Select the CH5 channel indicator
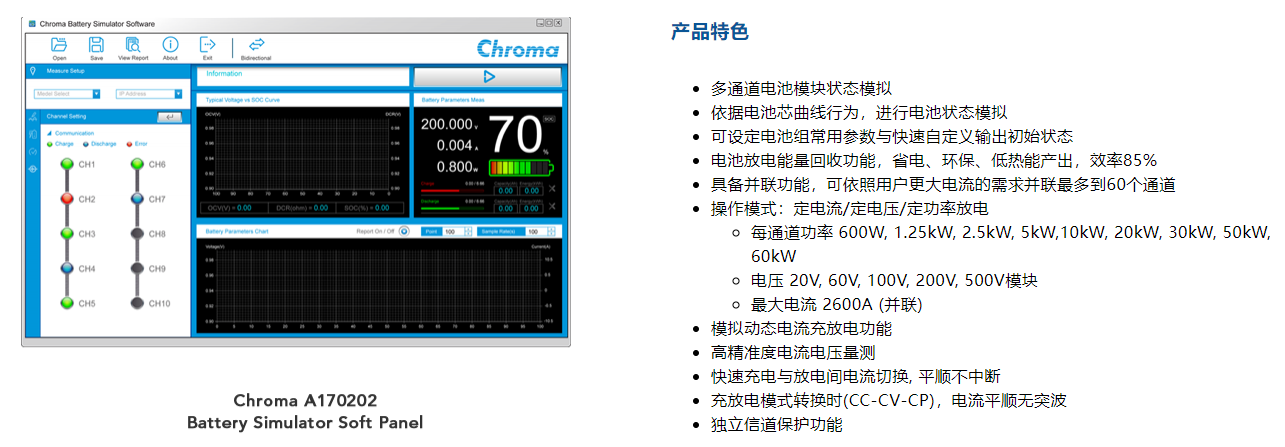1285x447 pixels. point(67,303)
